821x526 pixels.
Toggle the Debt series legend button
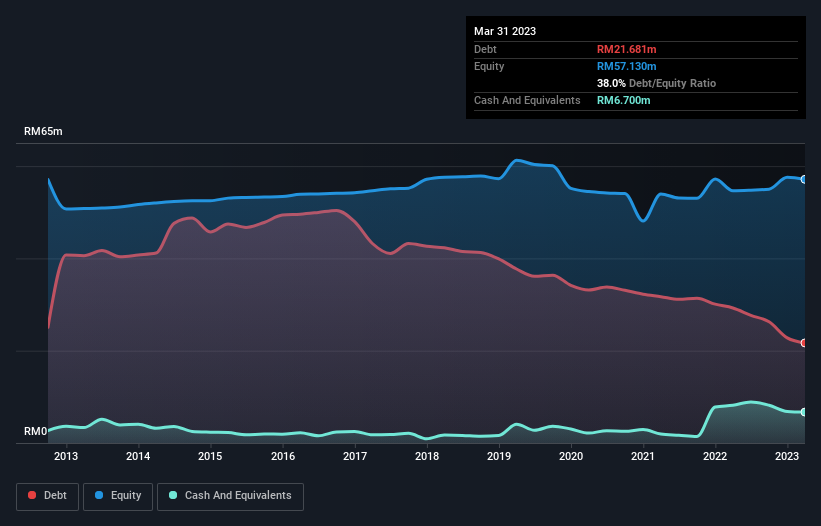(x=48, y=496)
